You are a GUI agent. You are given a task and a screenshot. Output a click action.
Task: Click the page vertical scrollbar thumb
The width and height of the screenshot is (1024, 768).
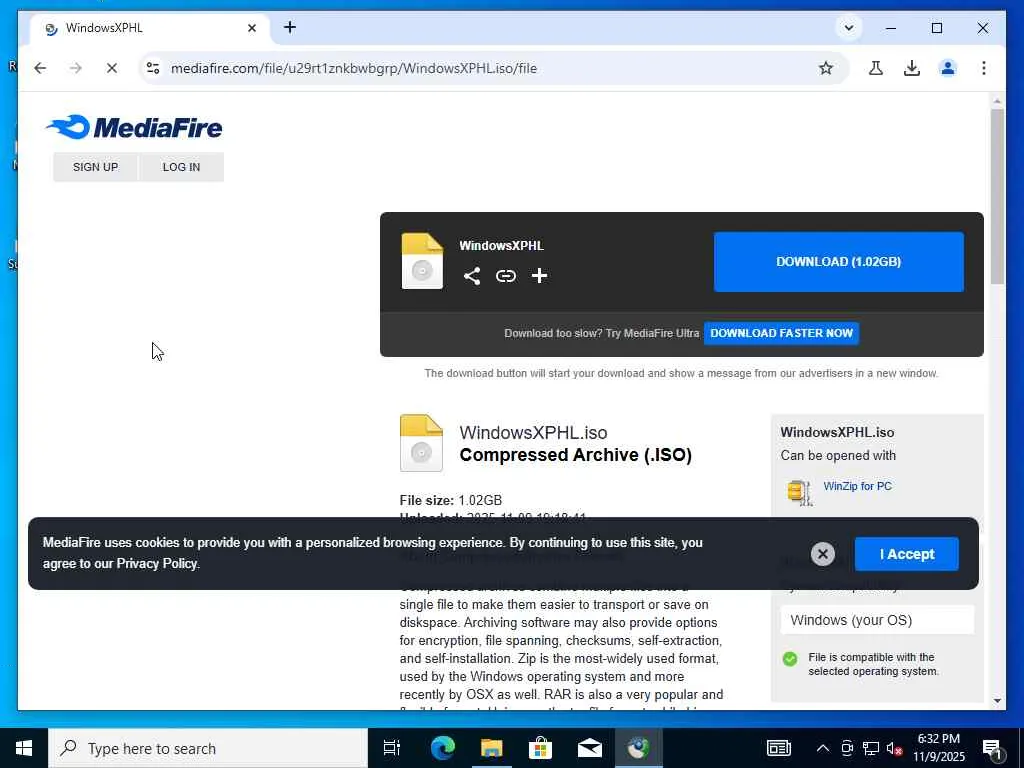point(997,196)
